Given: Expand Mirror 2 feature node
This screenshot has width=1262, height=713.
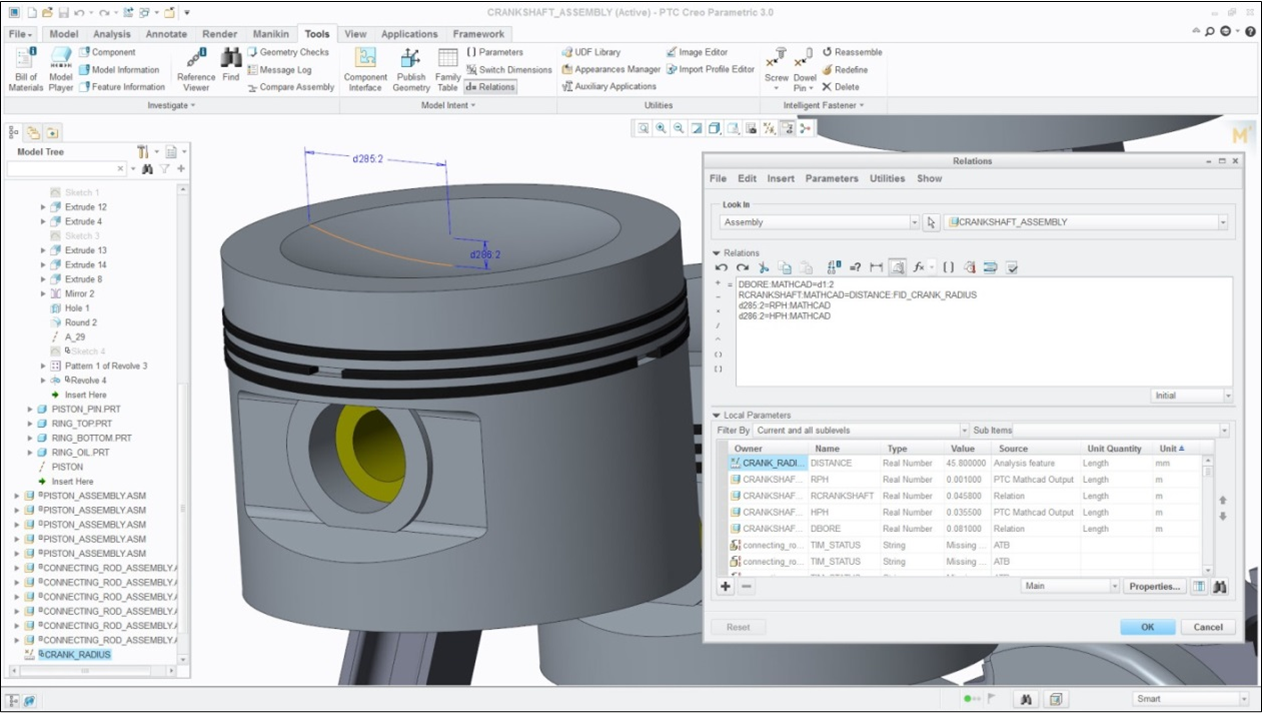Looking at the screenshot, I should (43, 294).
